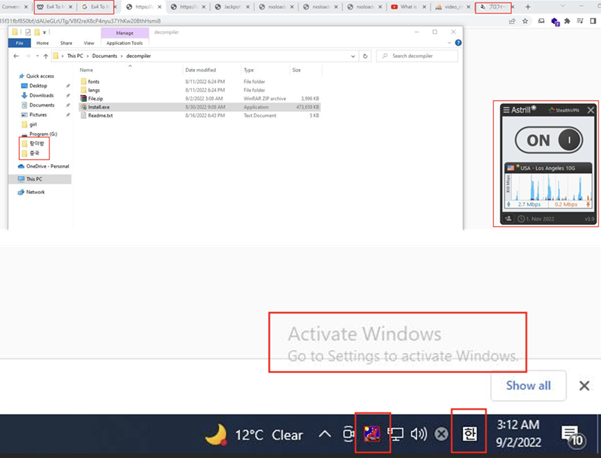Select USA - Los Angeles 10G server
The height and width of the screenshot is (458, 601).
coord(546,168)
